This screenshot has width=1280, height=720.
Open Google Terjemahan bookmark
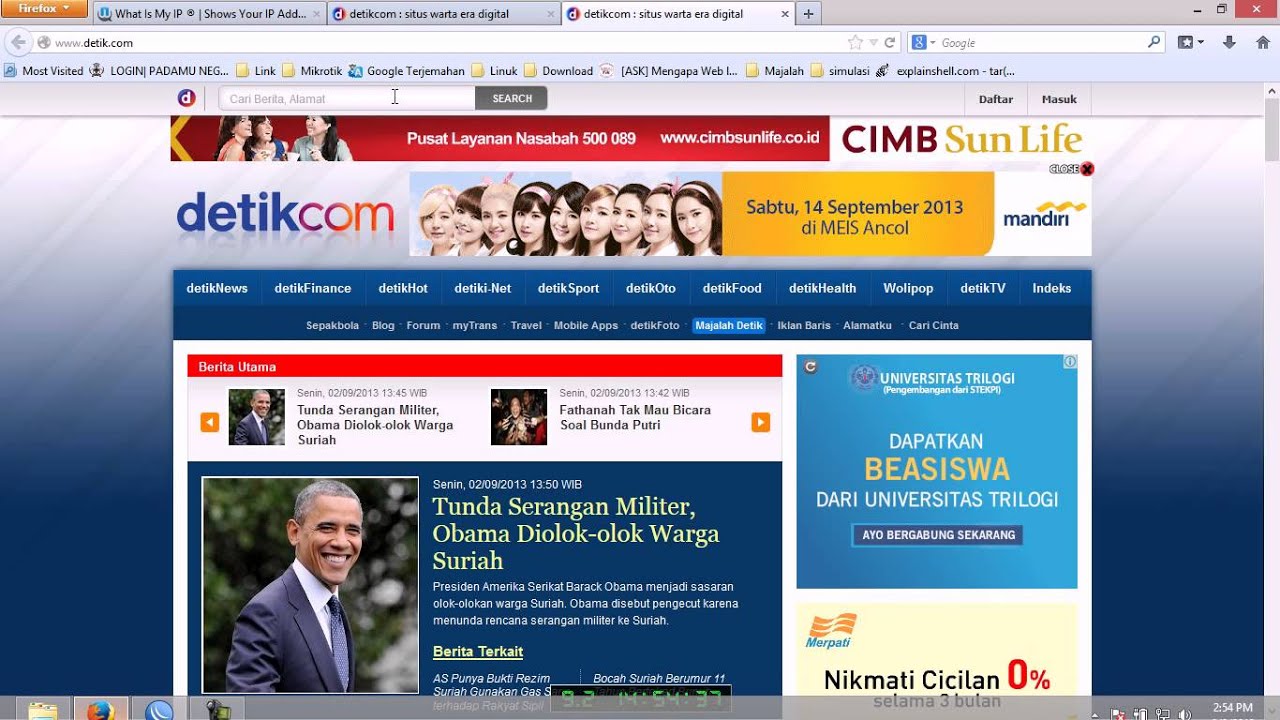point(406,71)
